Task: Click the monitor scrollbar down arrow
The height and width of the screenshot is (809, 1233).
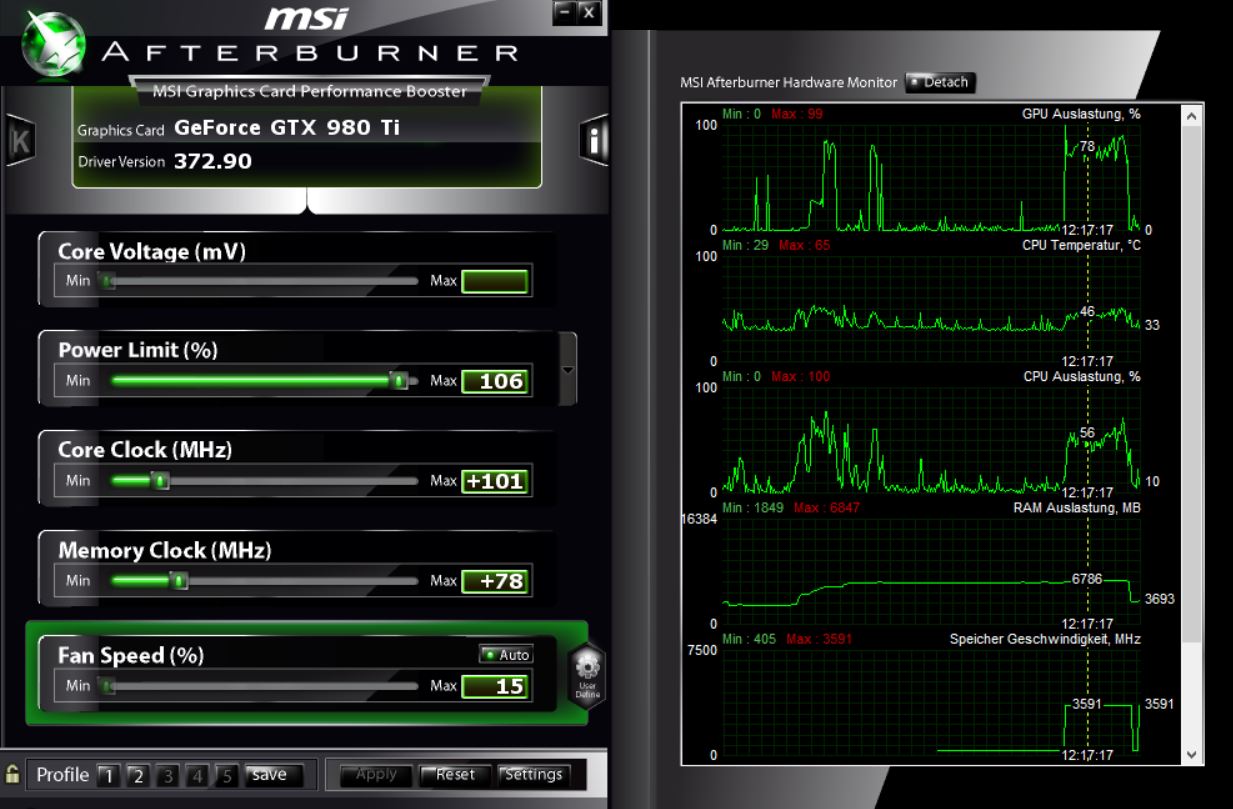Action: coord(1191,754)
